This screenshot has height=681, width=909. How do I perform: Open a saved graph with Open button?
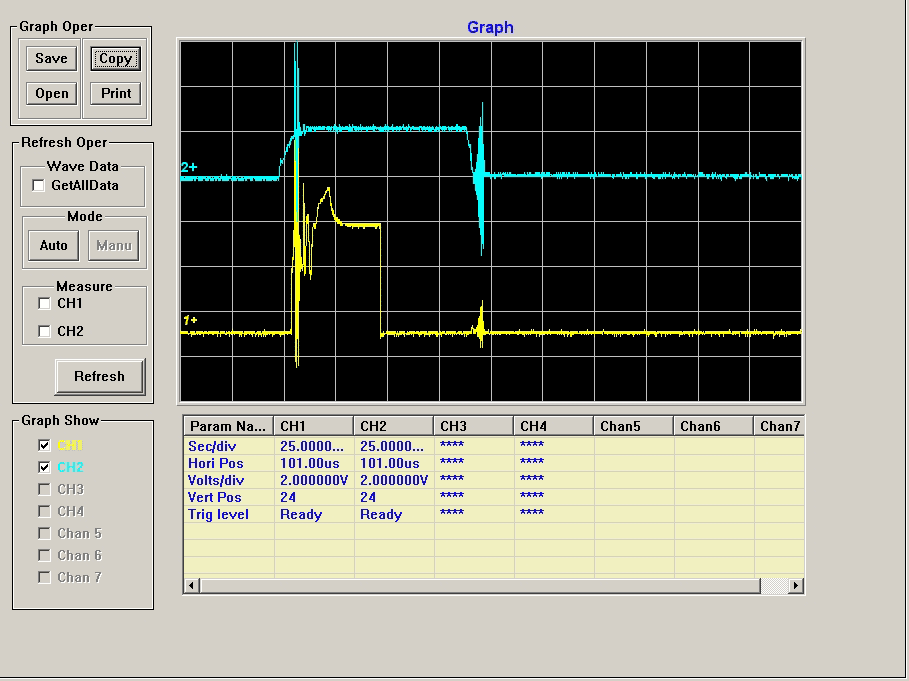51,93
